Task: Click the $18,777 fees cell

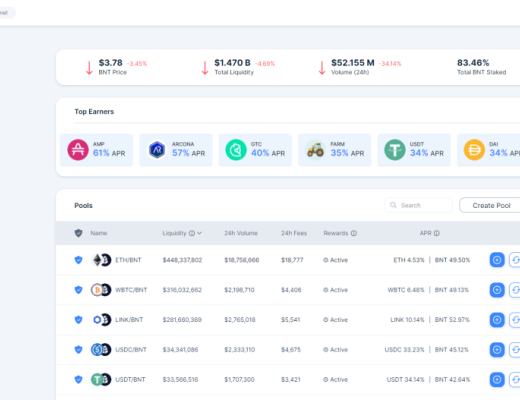Action: pyautogui.click(x=292, y=260)
